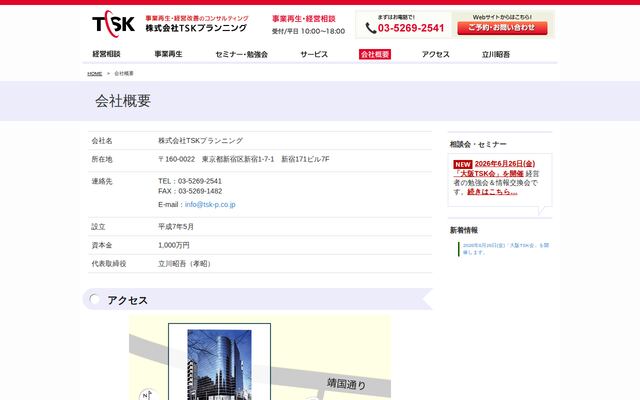Click the TSK logo

tap(113, 24)
